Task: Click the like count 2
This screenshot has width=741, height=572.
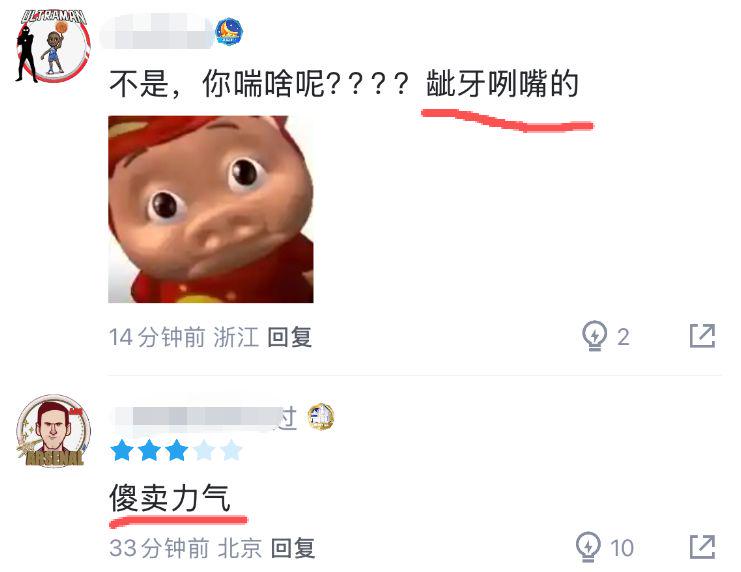Action: [x=623, y=337]
